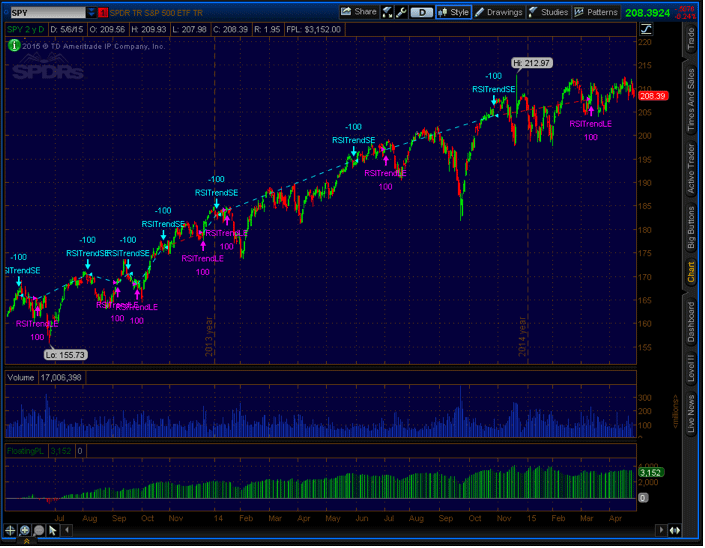Click the zoom in magnifier icon
The width and height of the screenshot is (705, 548).
point(25,531)
